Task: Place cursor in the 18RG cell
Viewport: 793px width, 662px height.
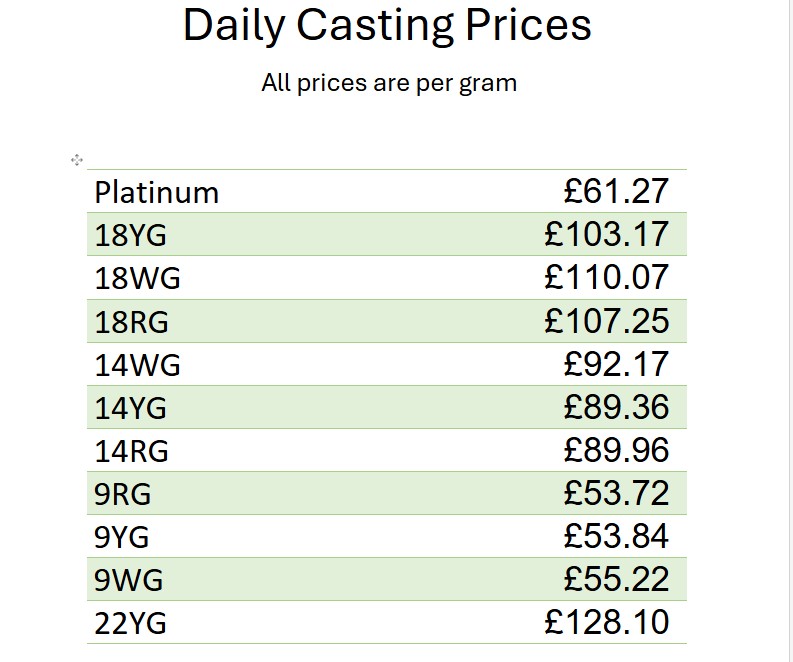Action: (x=132, y=322)
